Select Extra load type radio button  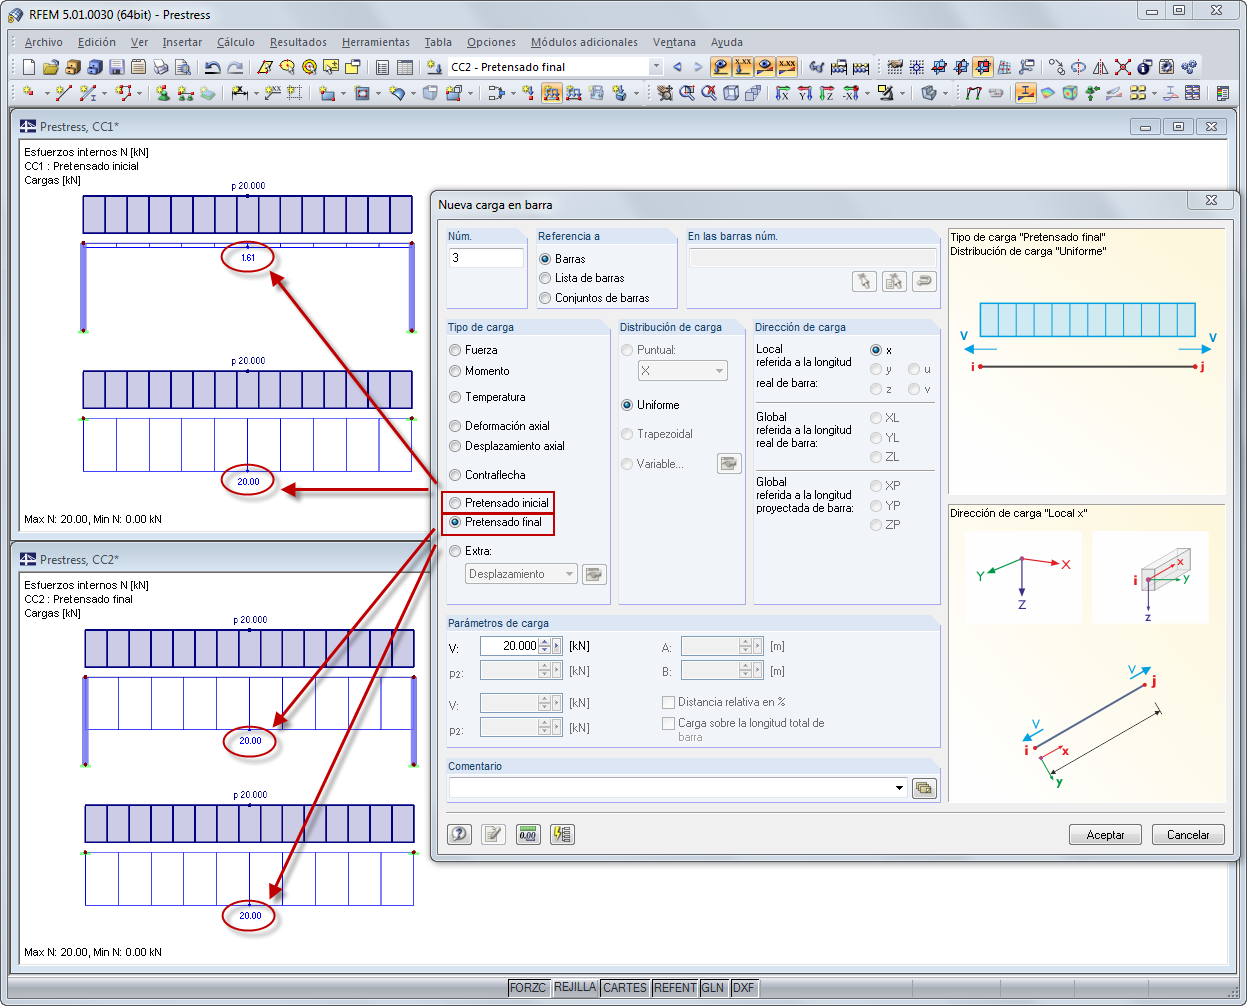coord(455,551)
